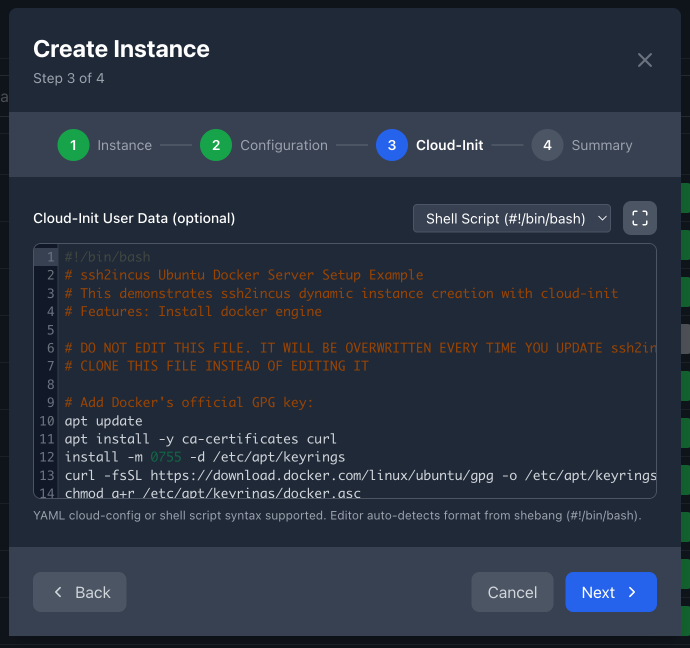The image size is (690, 648).
Task: Click step 3 Cloud-Init circle
Action: click(392, 145)
